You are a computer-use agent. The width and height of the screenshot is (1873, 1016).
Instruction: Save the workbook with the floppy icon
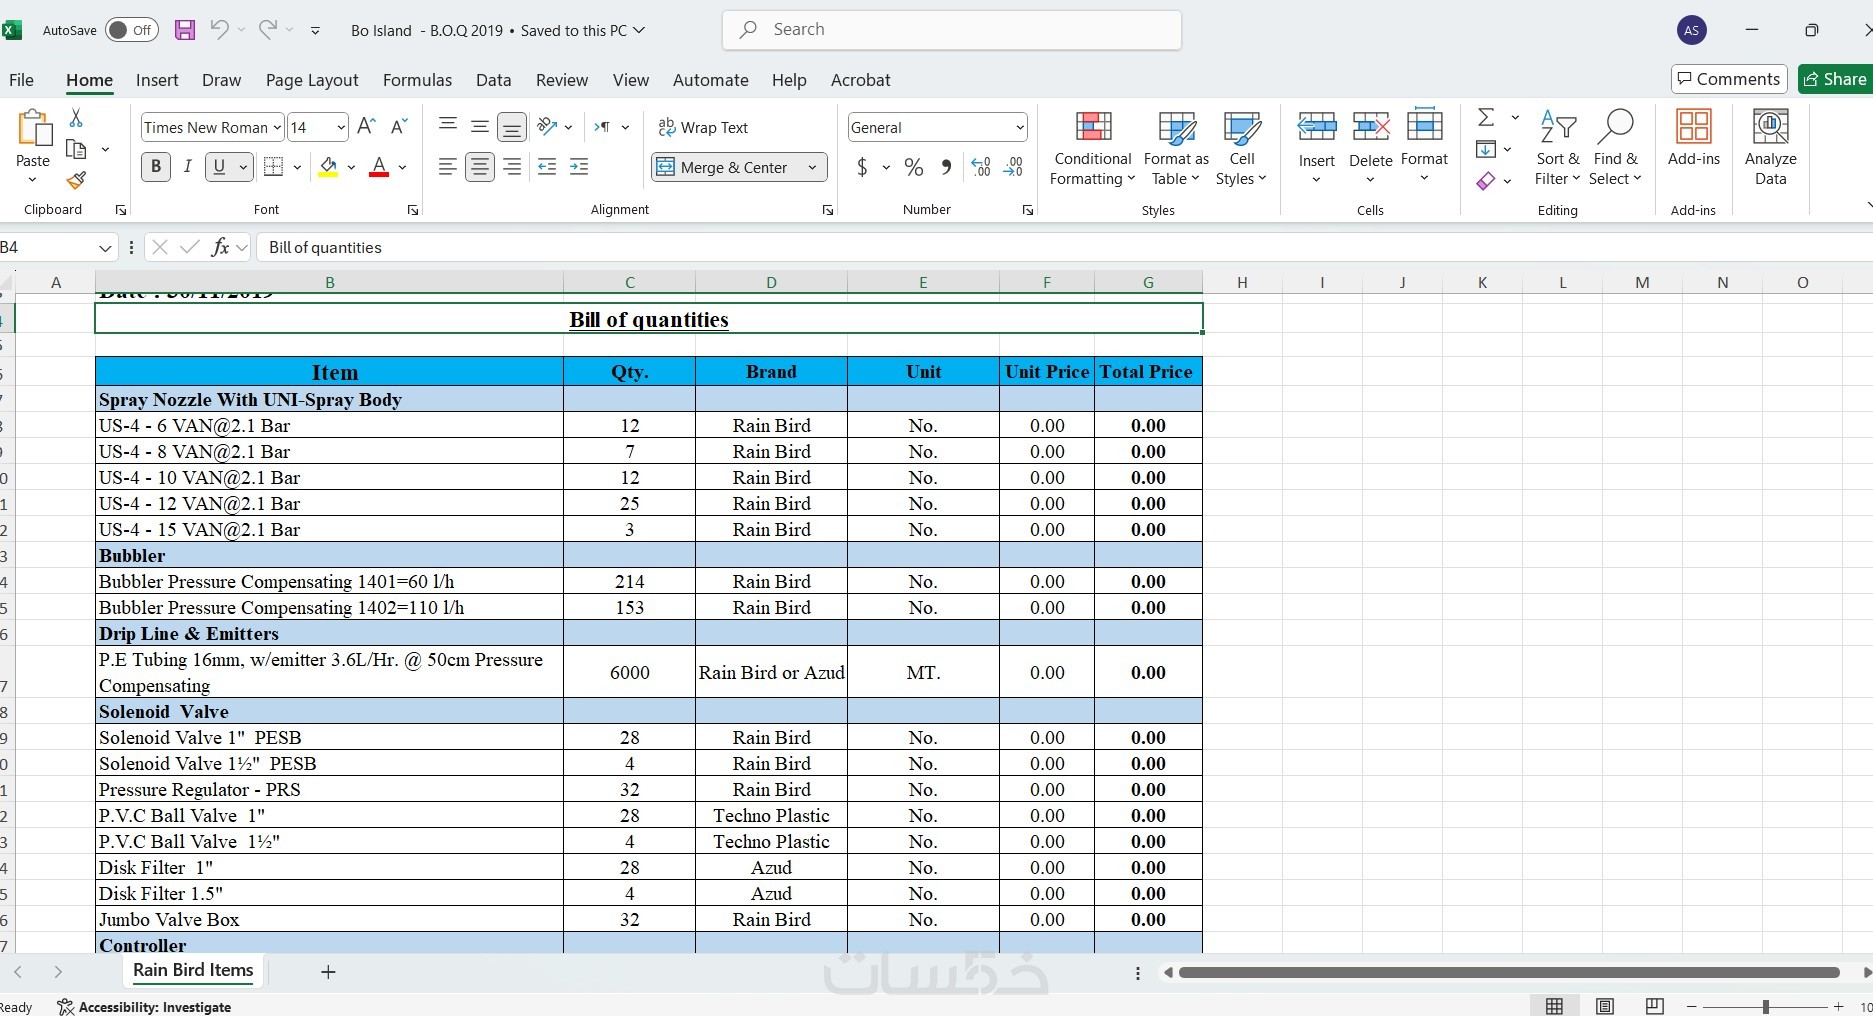coord(185,30)
